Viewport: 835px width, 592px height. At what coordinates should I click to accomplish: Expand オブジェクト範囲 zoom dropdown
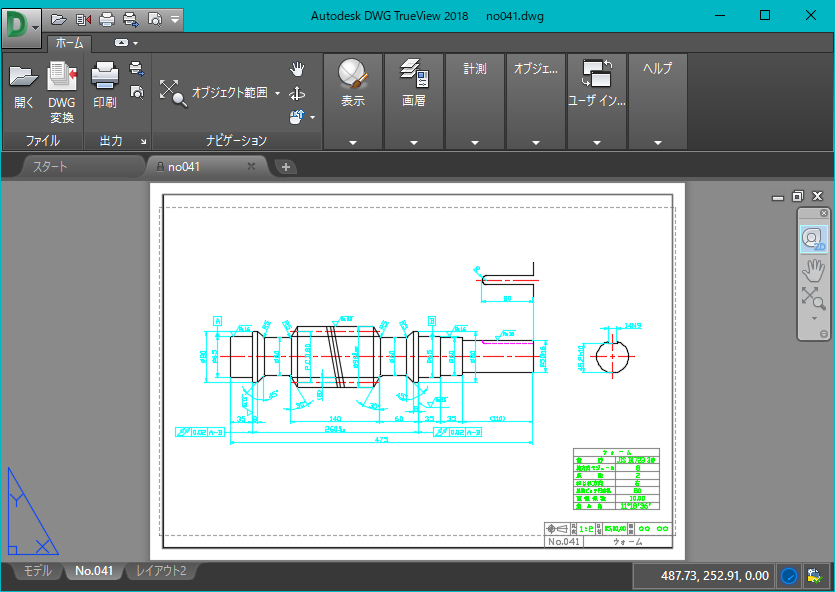coord(278,93)
